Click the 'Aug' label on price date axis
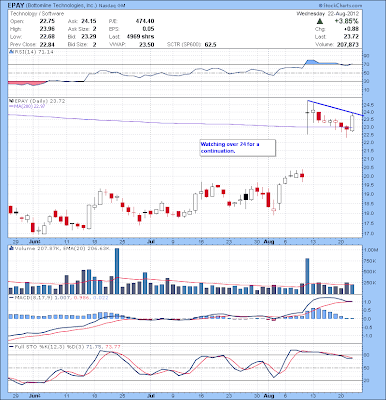Screen dimensions: 386x400 click(269, 241)
